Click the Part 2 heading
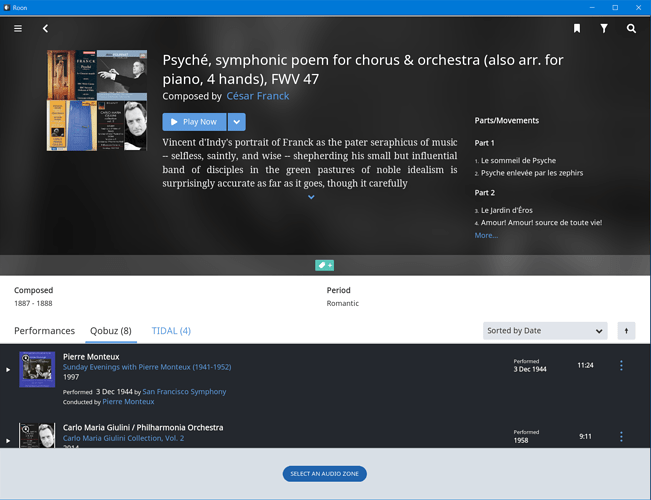The width and height of the screenshot is (651, 500). (485, 193)
